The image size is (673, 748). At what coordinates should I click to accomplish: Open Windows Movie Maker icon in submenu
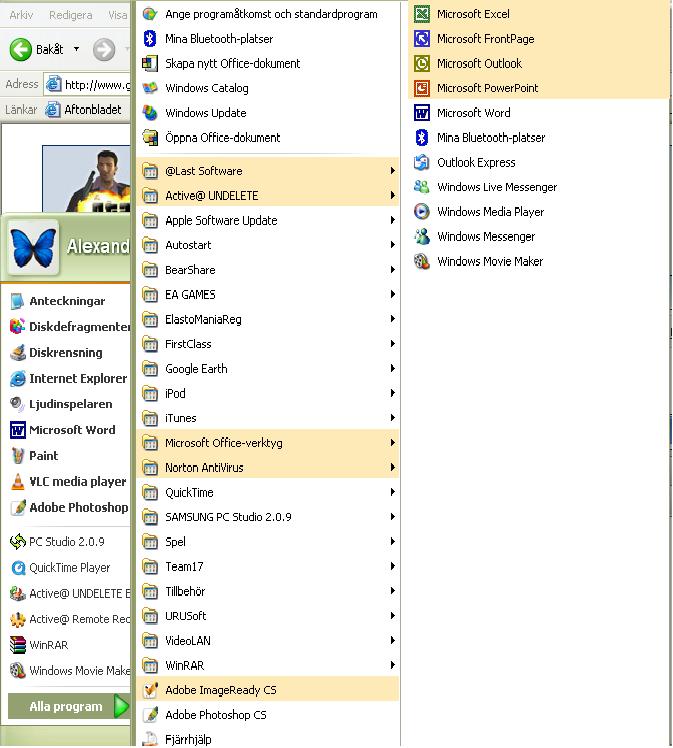422,261
